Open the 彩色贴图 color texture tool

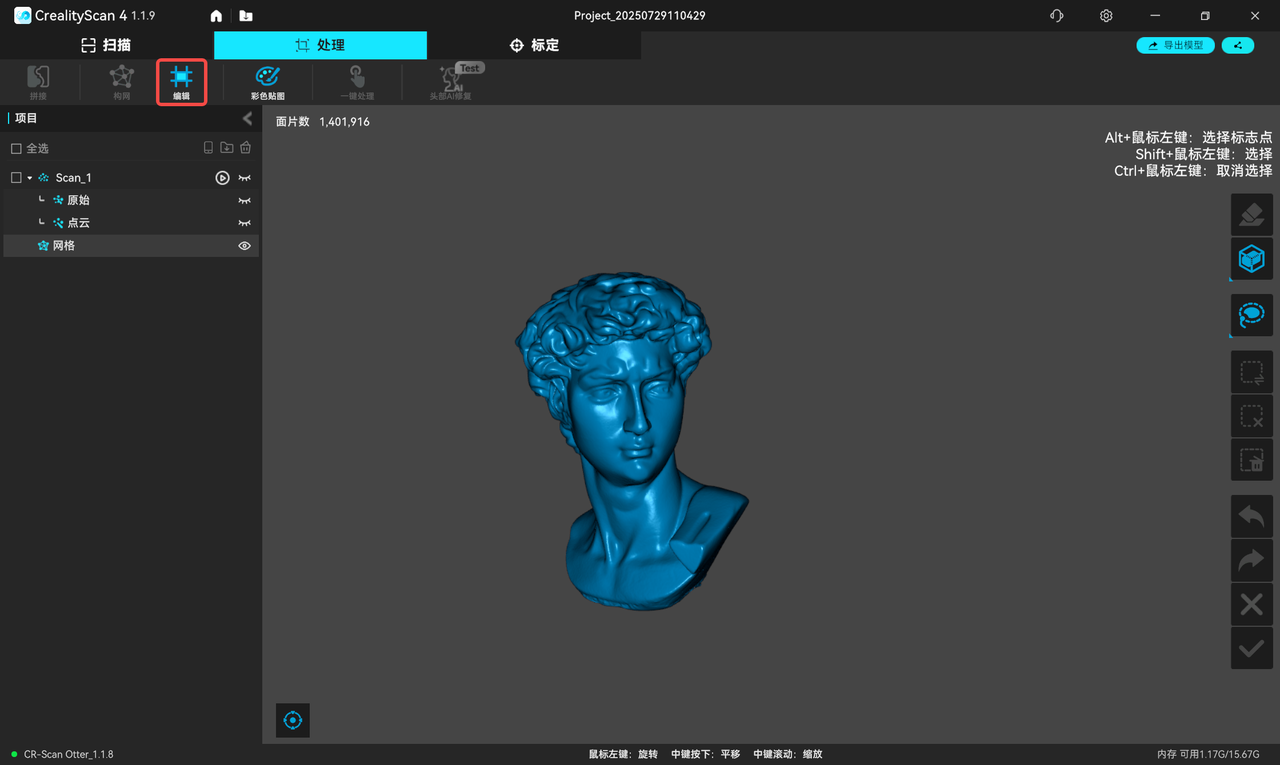coord(267,81)
